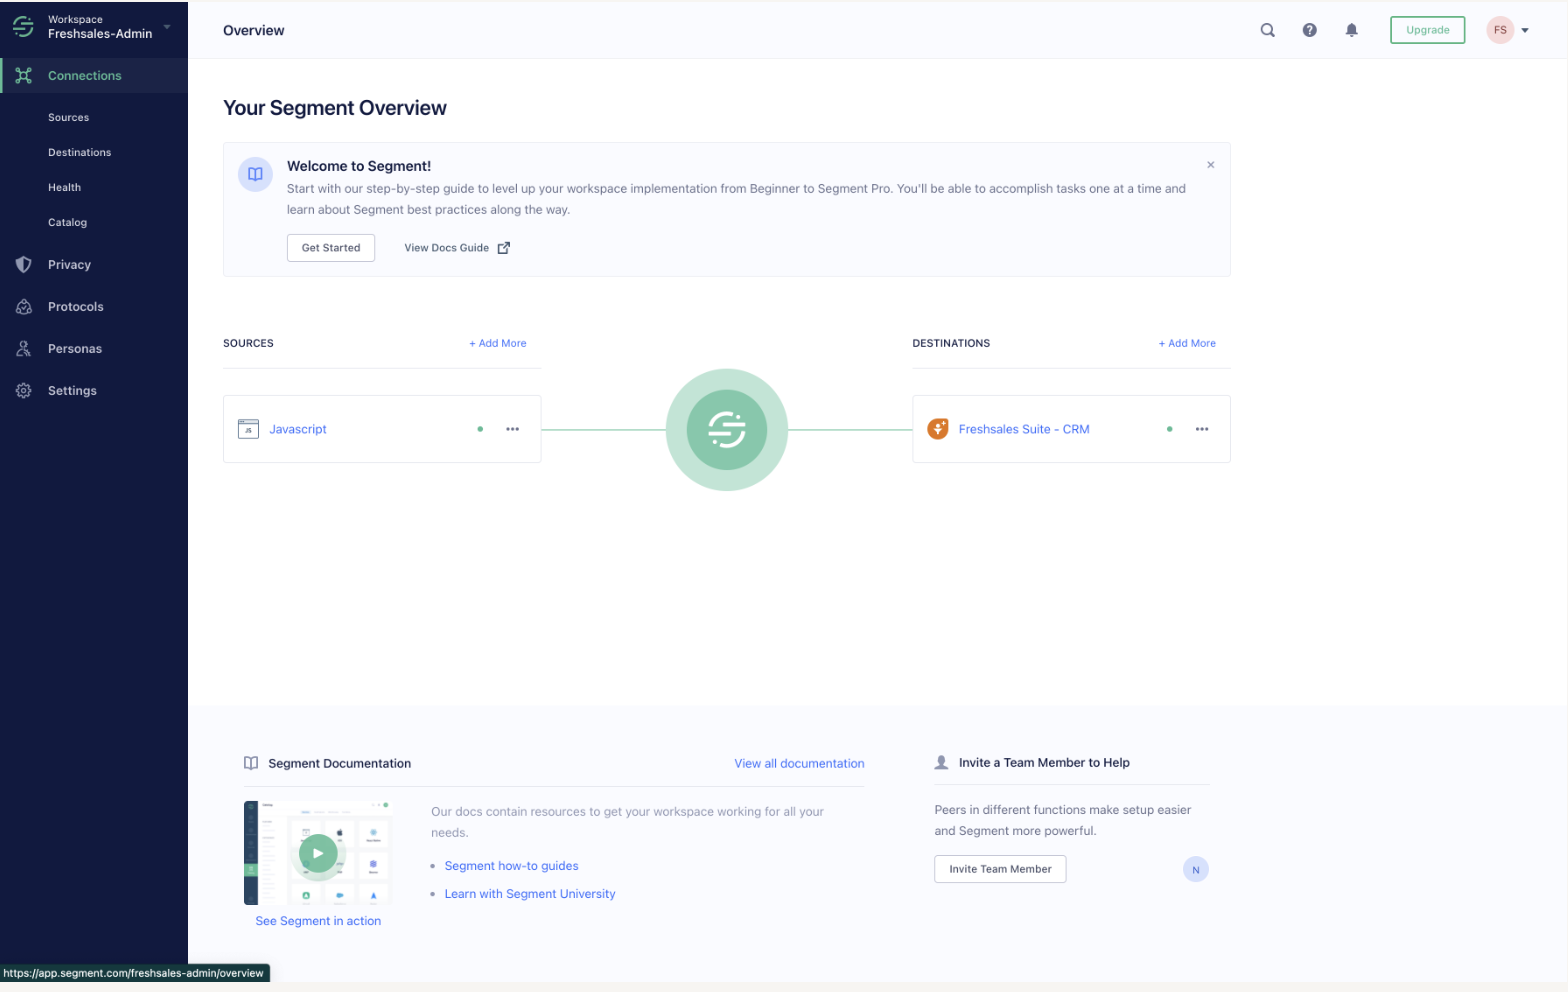
Task: Open Learn with Segment University
Action: pyautogui.click(x=530, y=894)
